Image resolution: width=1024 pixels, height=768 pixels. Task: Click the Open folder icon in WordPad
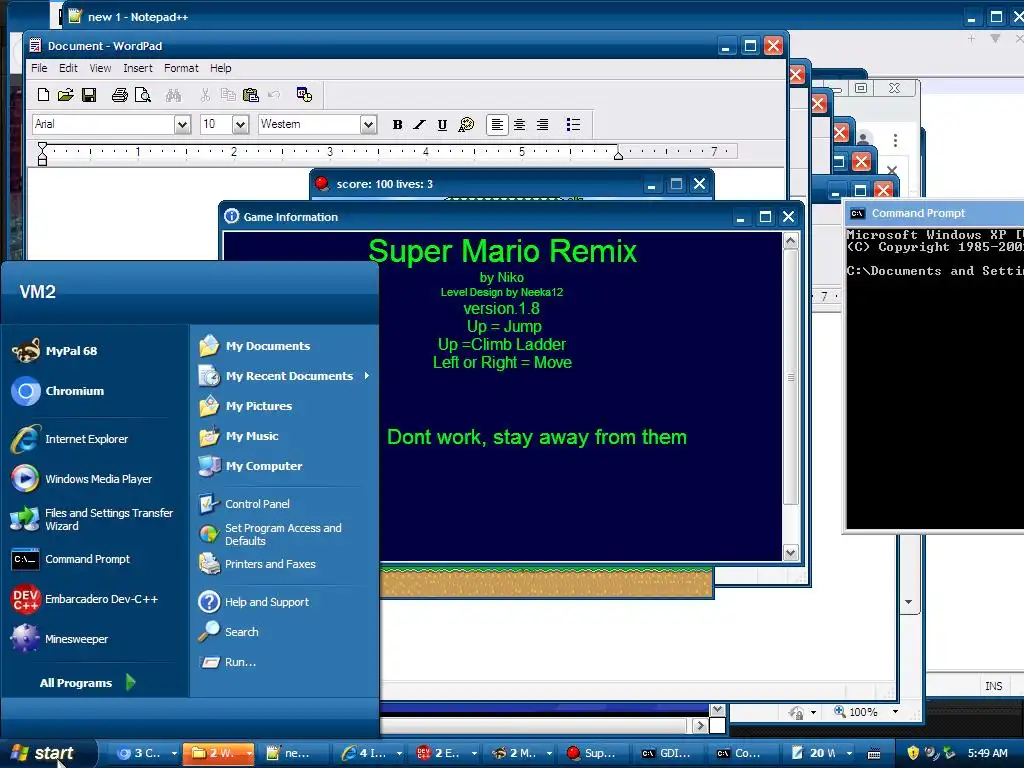(65, 95)
